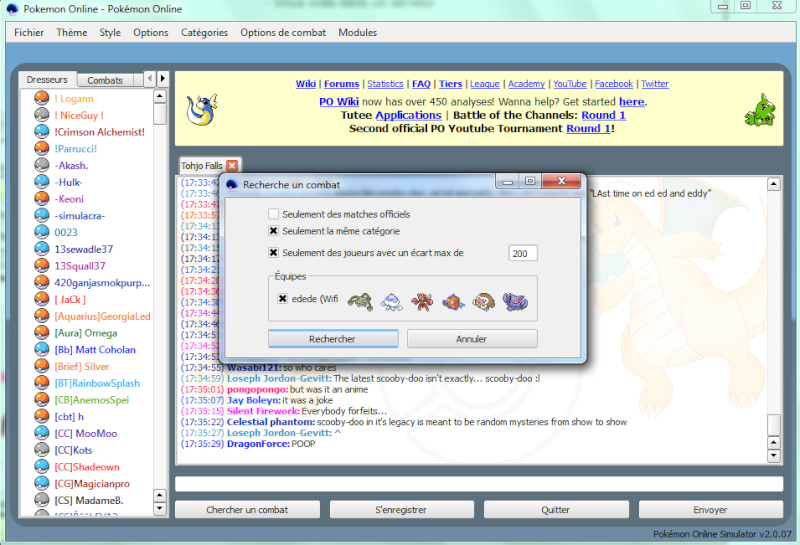Image resolution: width=800 pixels, height=545 pixels.
Task: Click the Chercher un combat button
Action: click(x=247, y=509)
